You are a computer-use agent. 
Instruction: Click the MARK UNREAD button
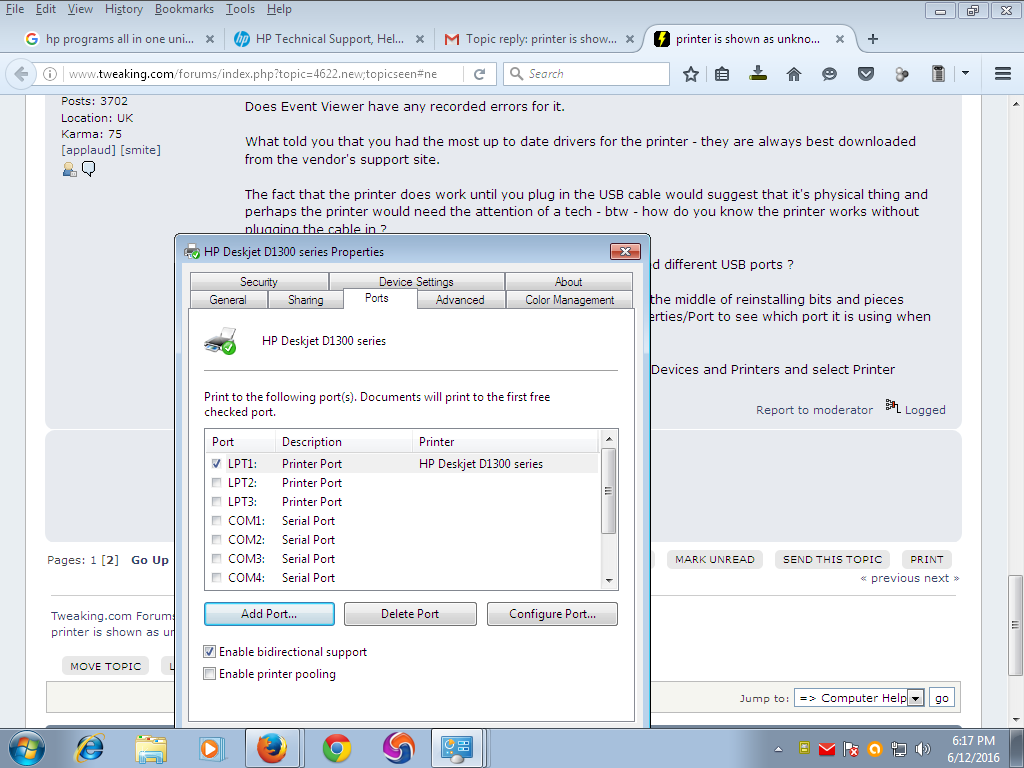pos(714,560)
